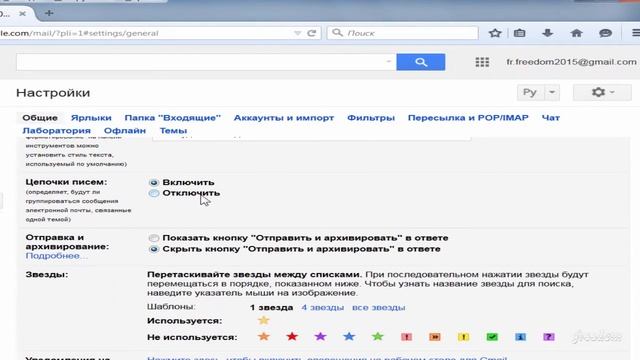This screenshot has width=640, height=360.
Task: Expand the Gmail search options arrow
Action: point(388,62)
